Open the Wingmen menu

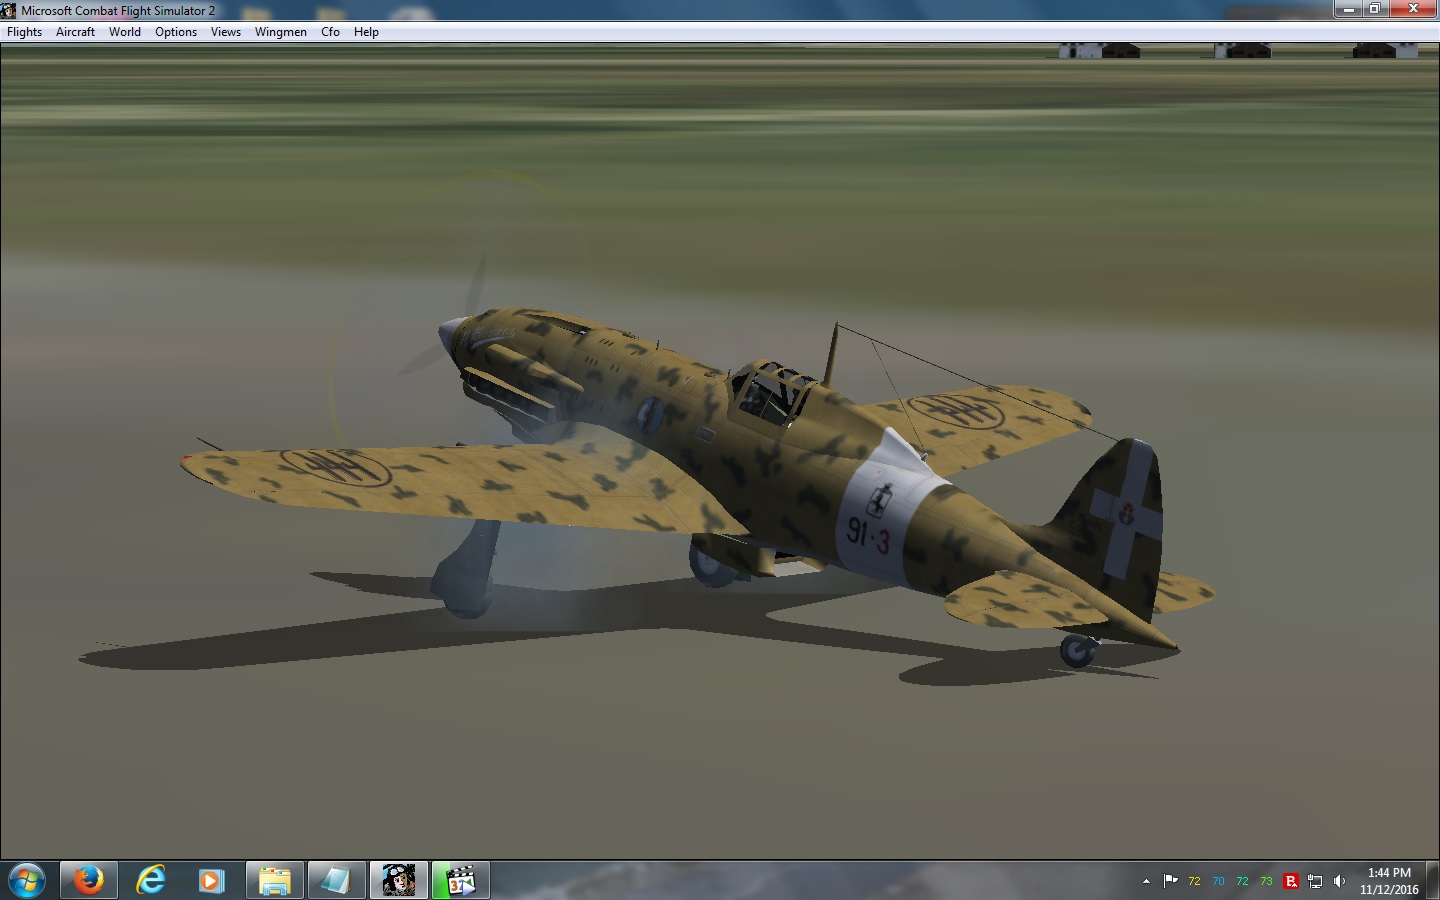(281, 32)
